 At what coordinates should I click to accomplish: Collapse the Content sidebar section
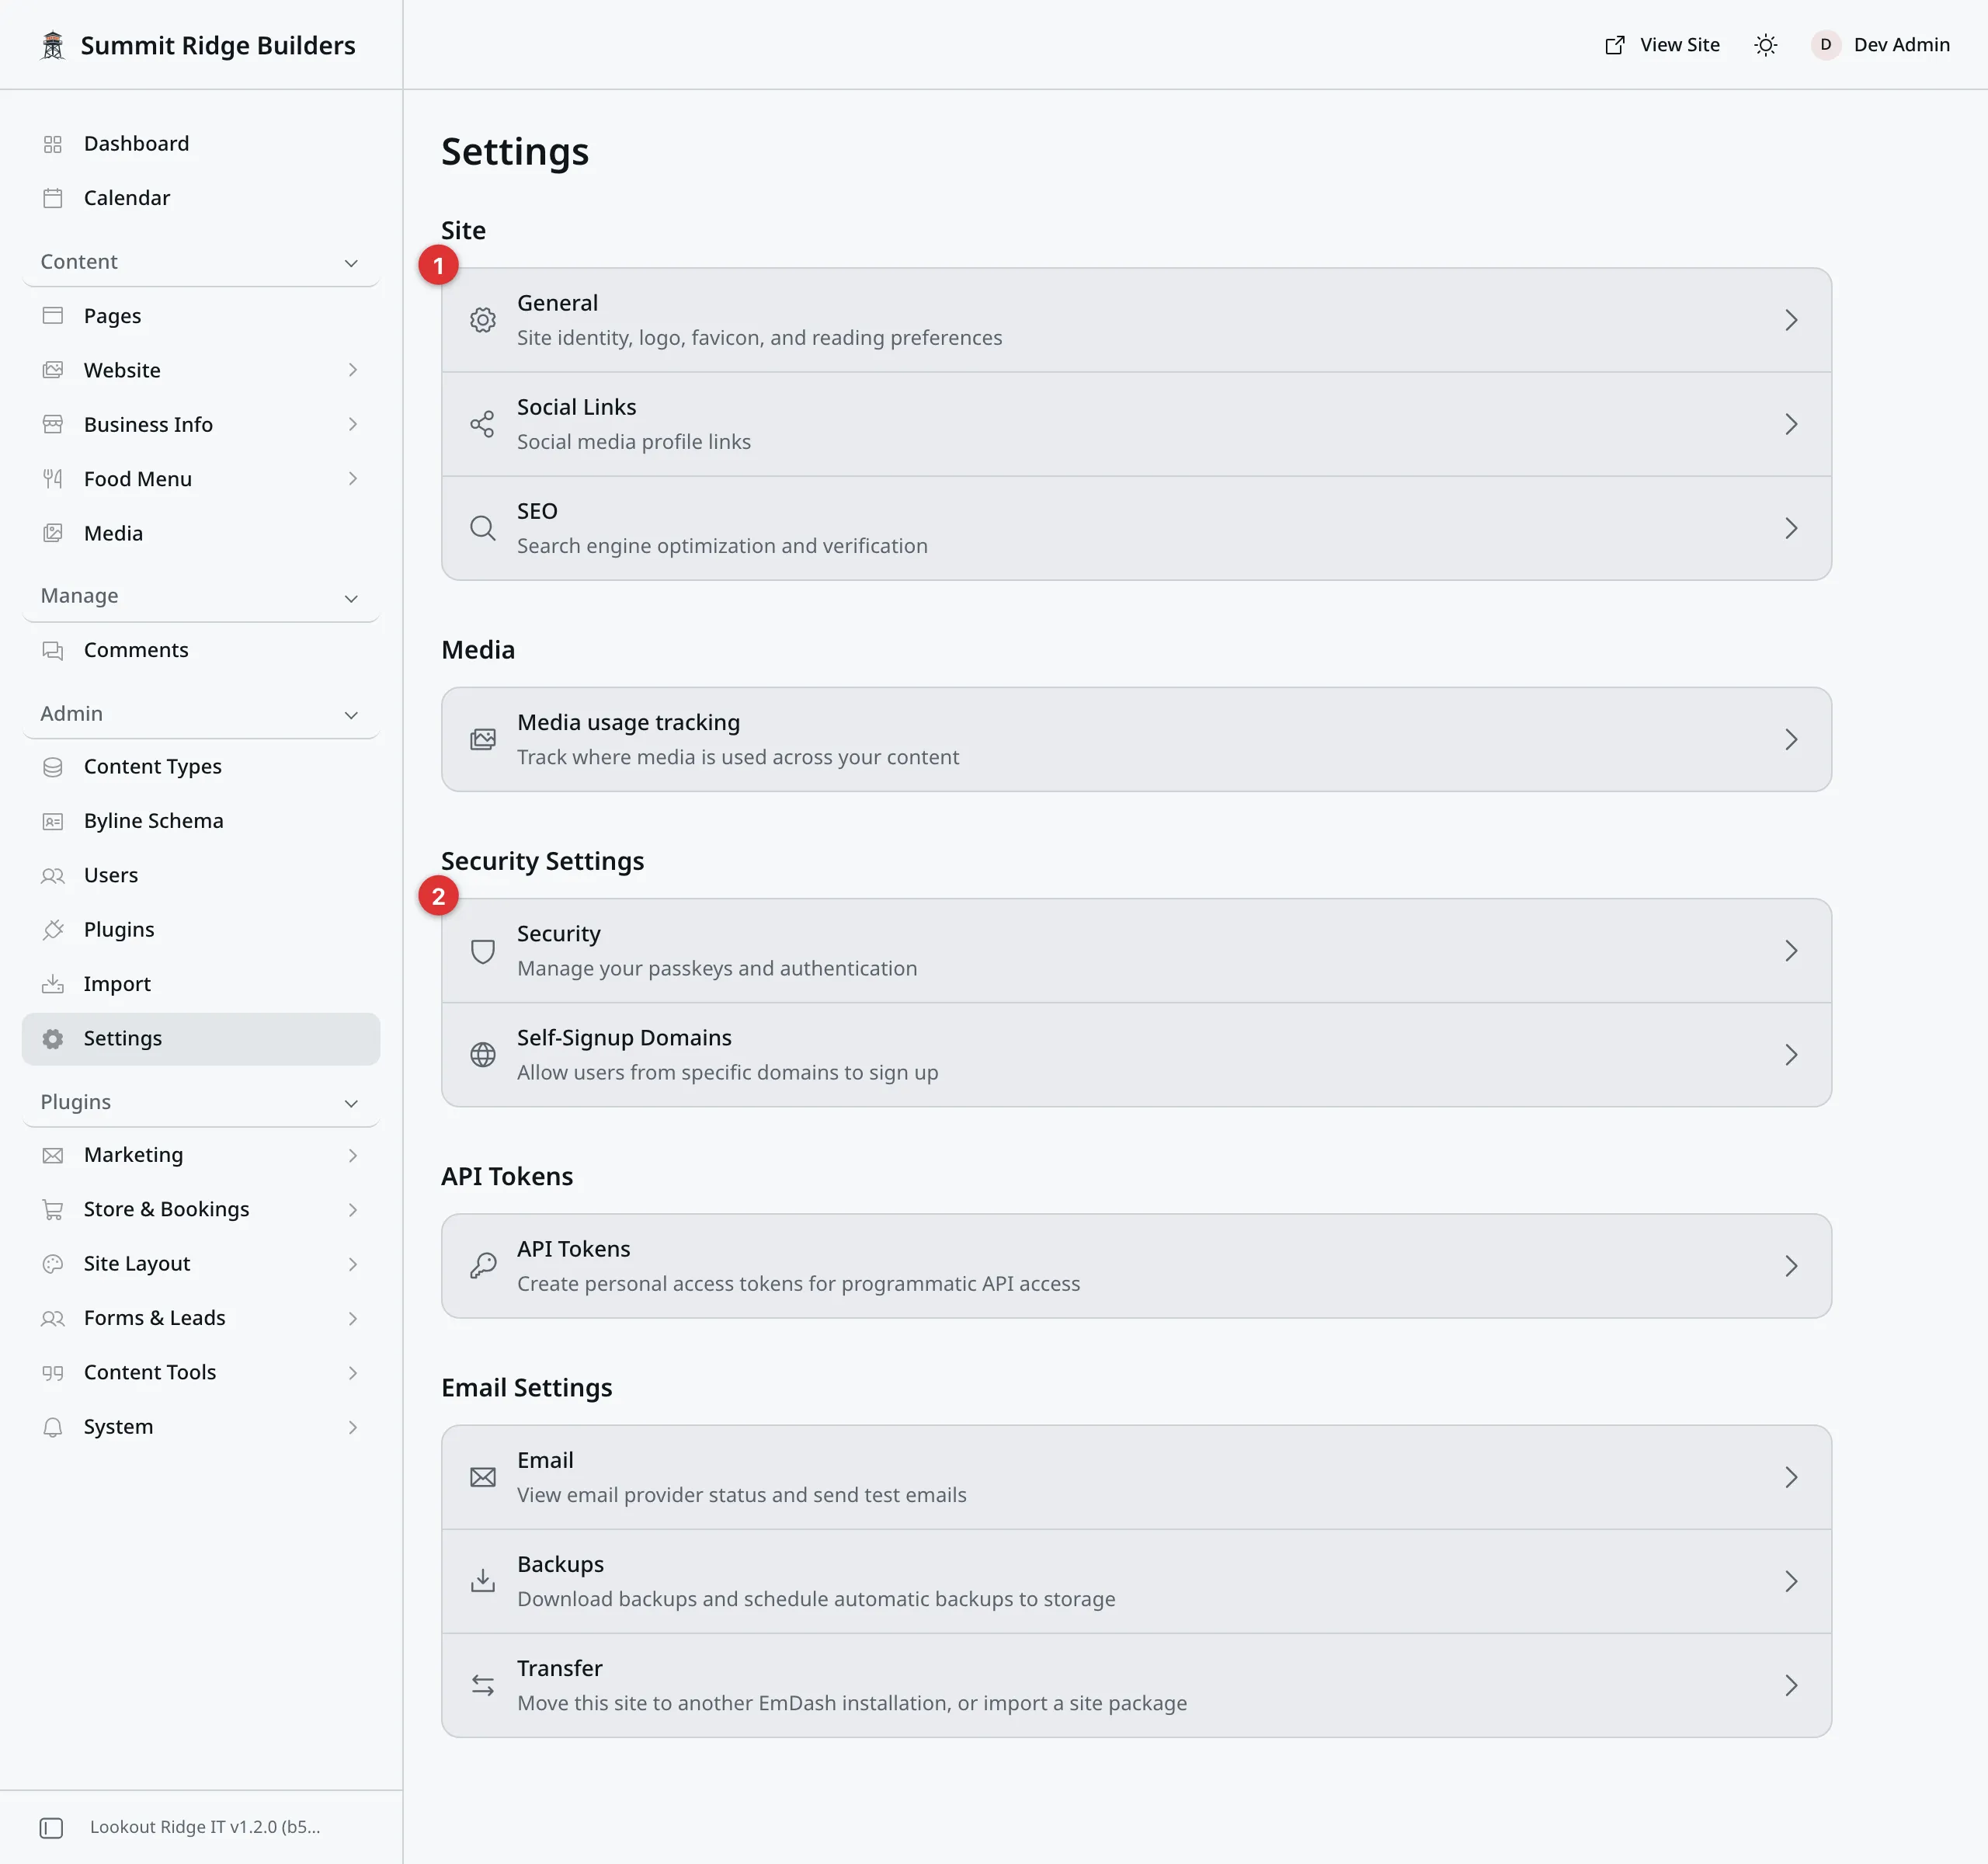(200, 262)
